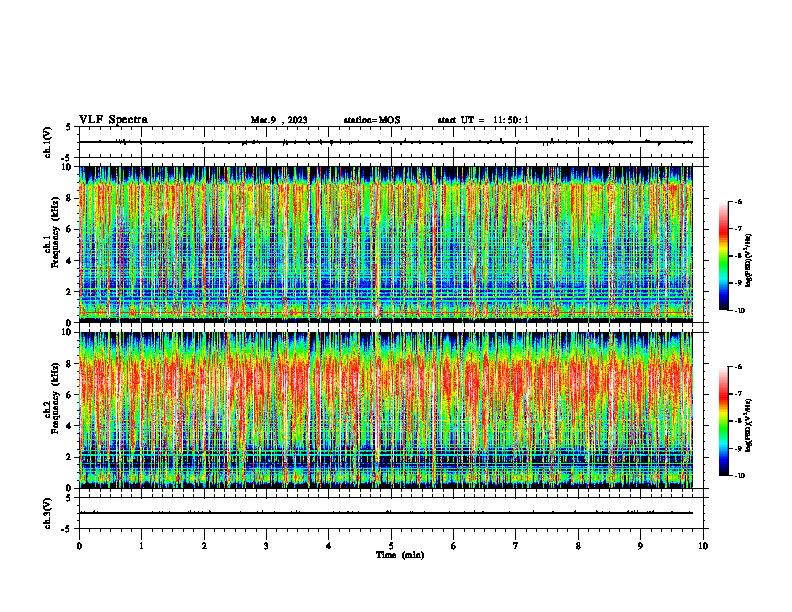Click tick label '5' on the Time axis
The image size is (792, 612).
coord(391,546)
